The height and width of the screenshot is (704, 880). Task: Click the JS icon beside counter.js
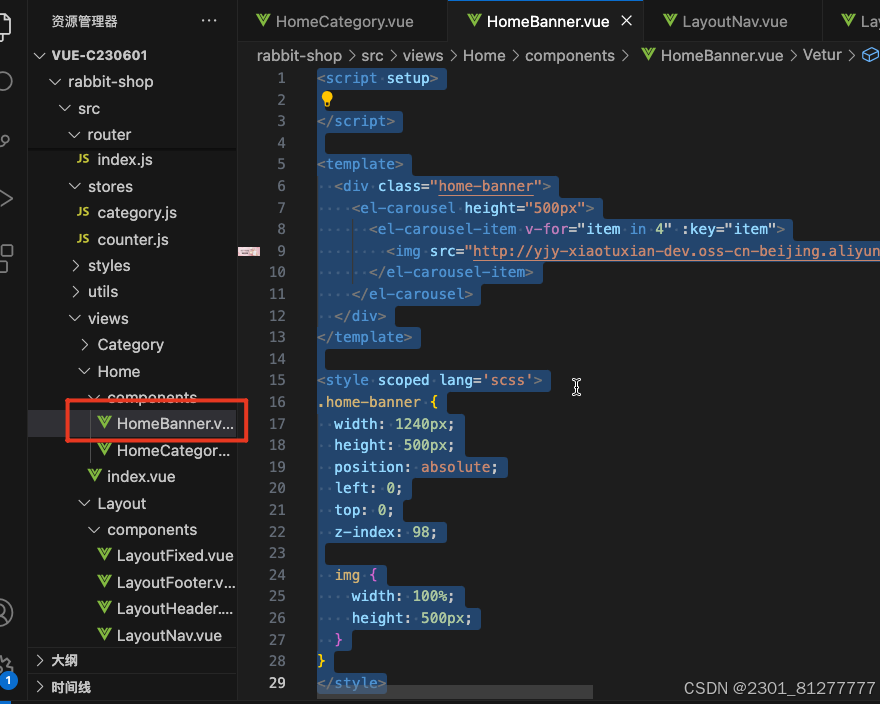tap(83, 239)
